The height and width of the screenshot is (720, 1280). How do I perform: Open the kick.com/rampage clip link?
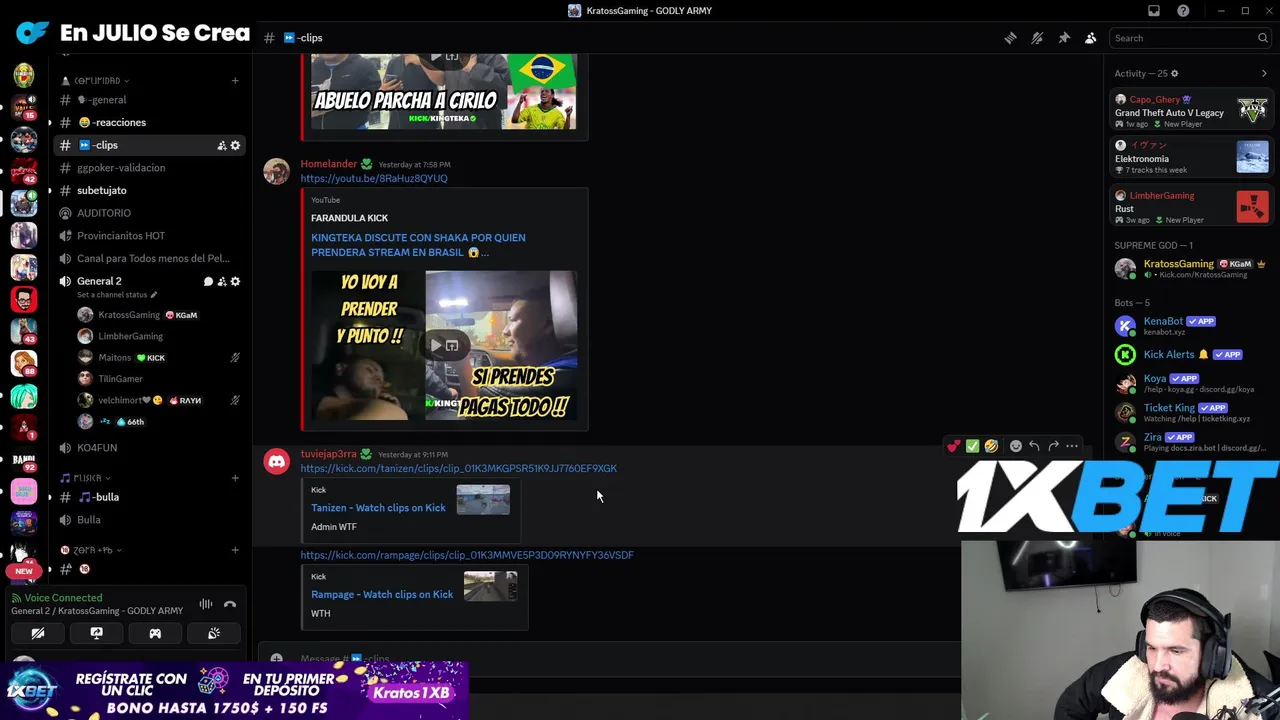tap(467, 555)
